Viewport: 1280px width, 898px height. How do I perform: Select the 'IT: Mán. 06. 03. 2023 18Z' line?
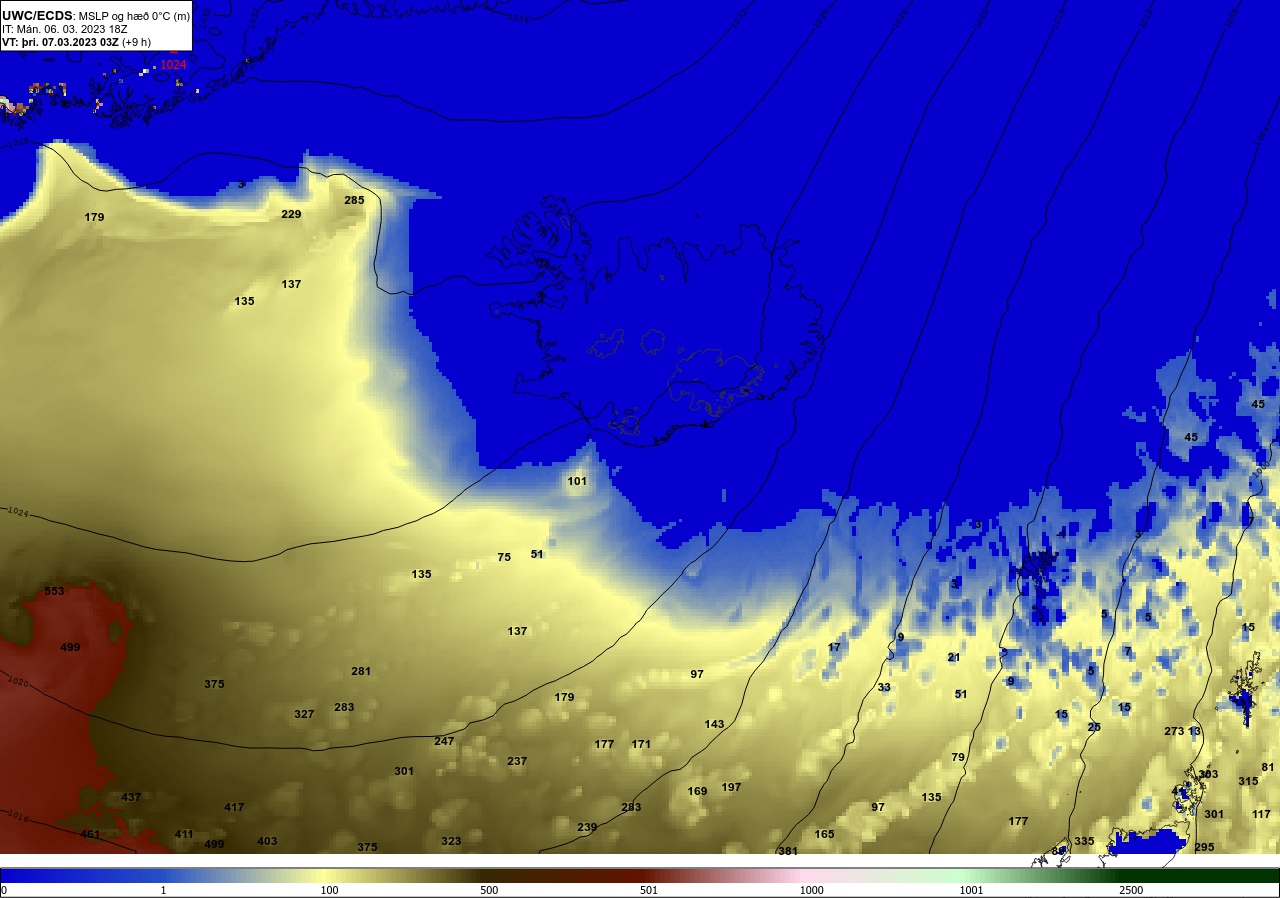(x=65, y=29)
